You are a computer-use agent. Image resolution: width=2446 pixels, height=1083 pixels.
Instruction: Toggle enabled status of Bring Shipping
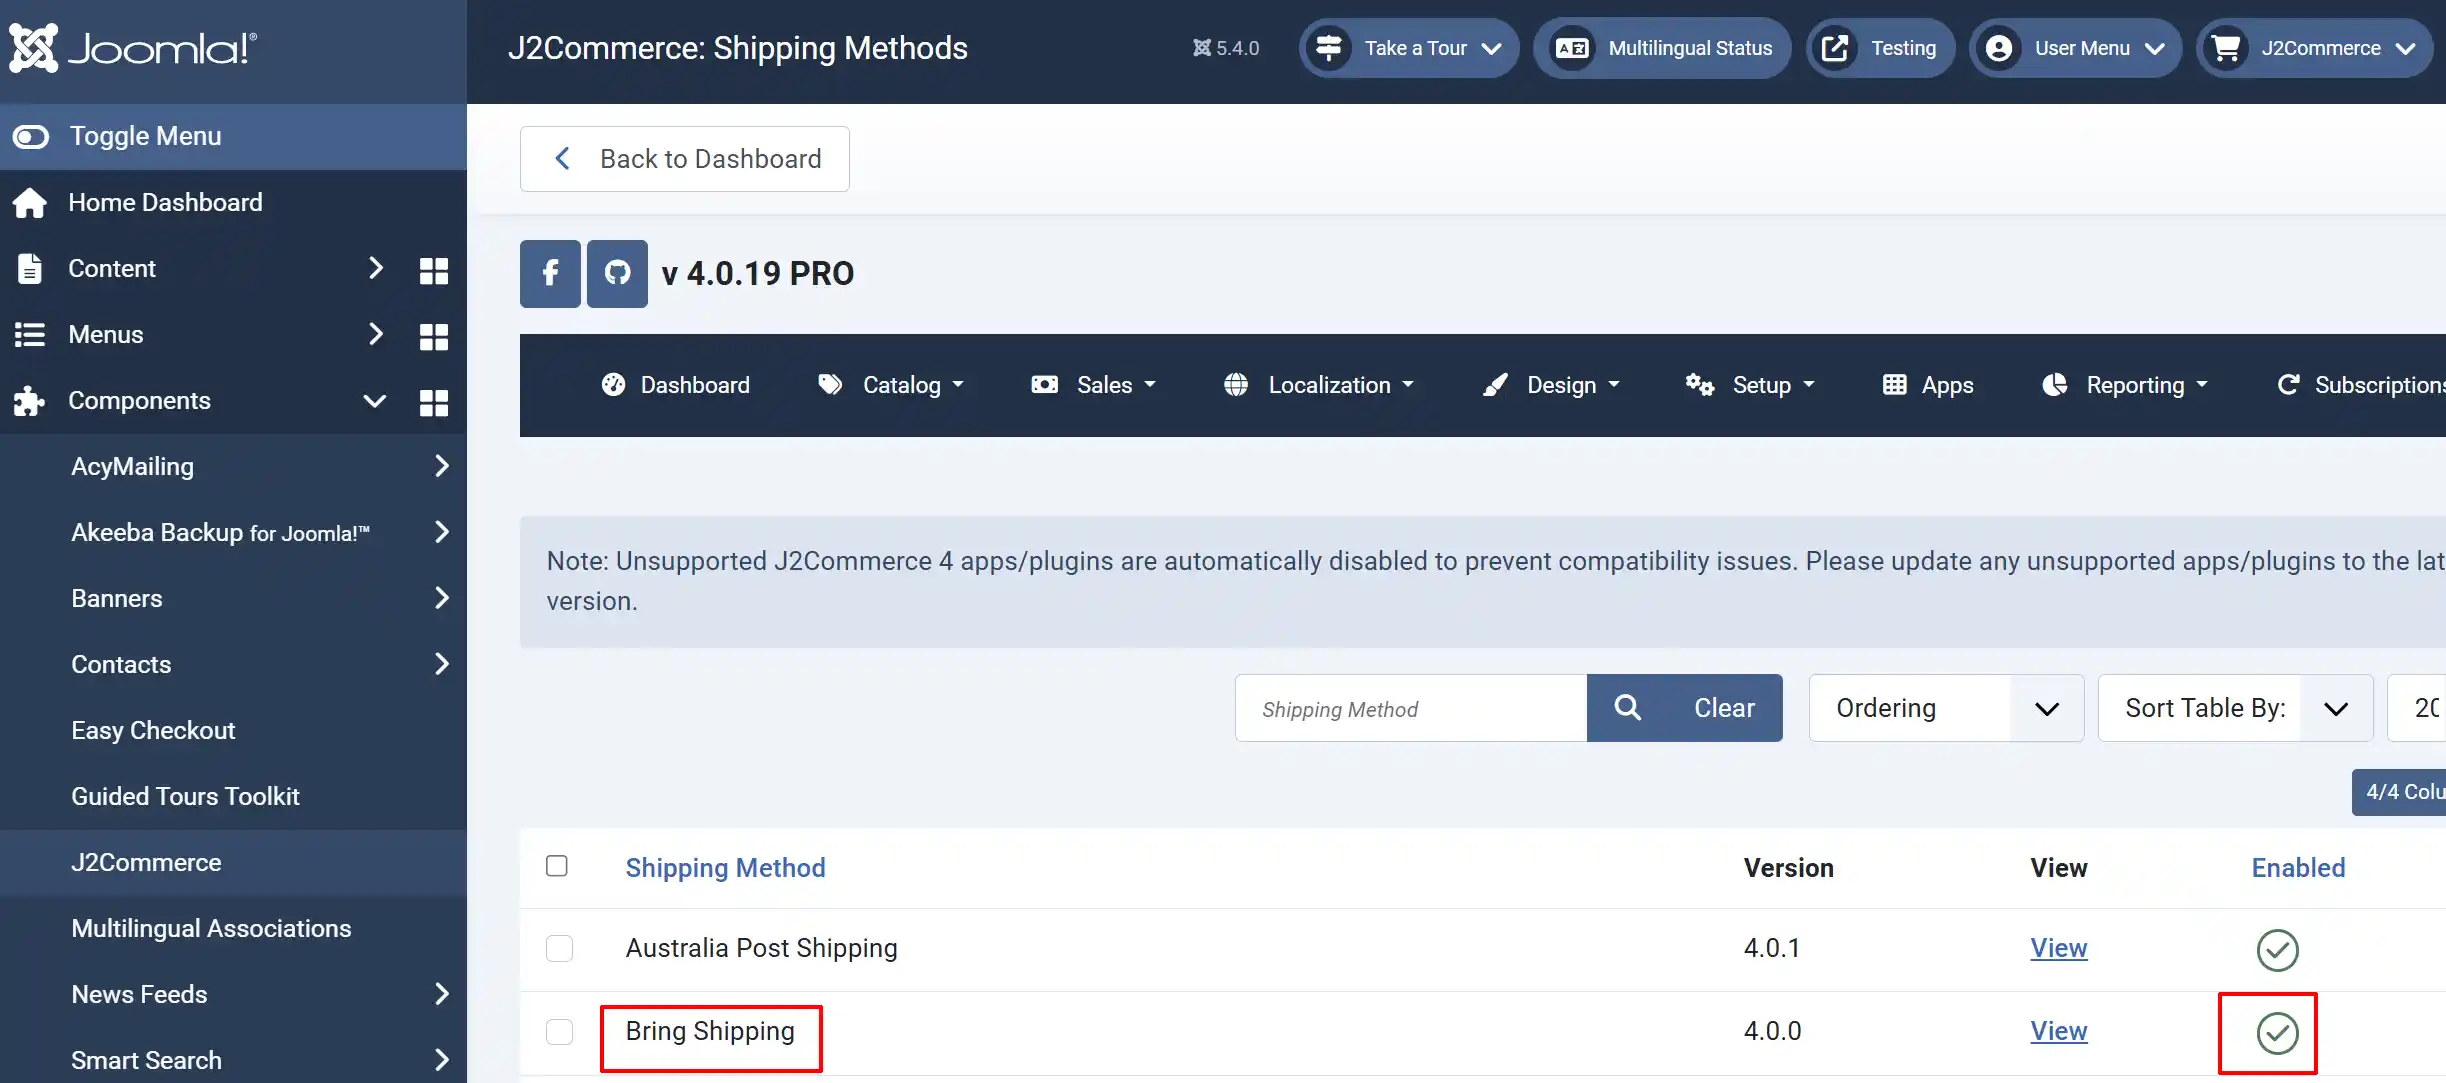point(2278,1033)
